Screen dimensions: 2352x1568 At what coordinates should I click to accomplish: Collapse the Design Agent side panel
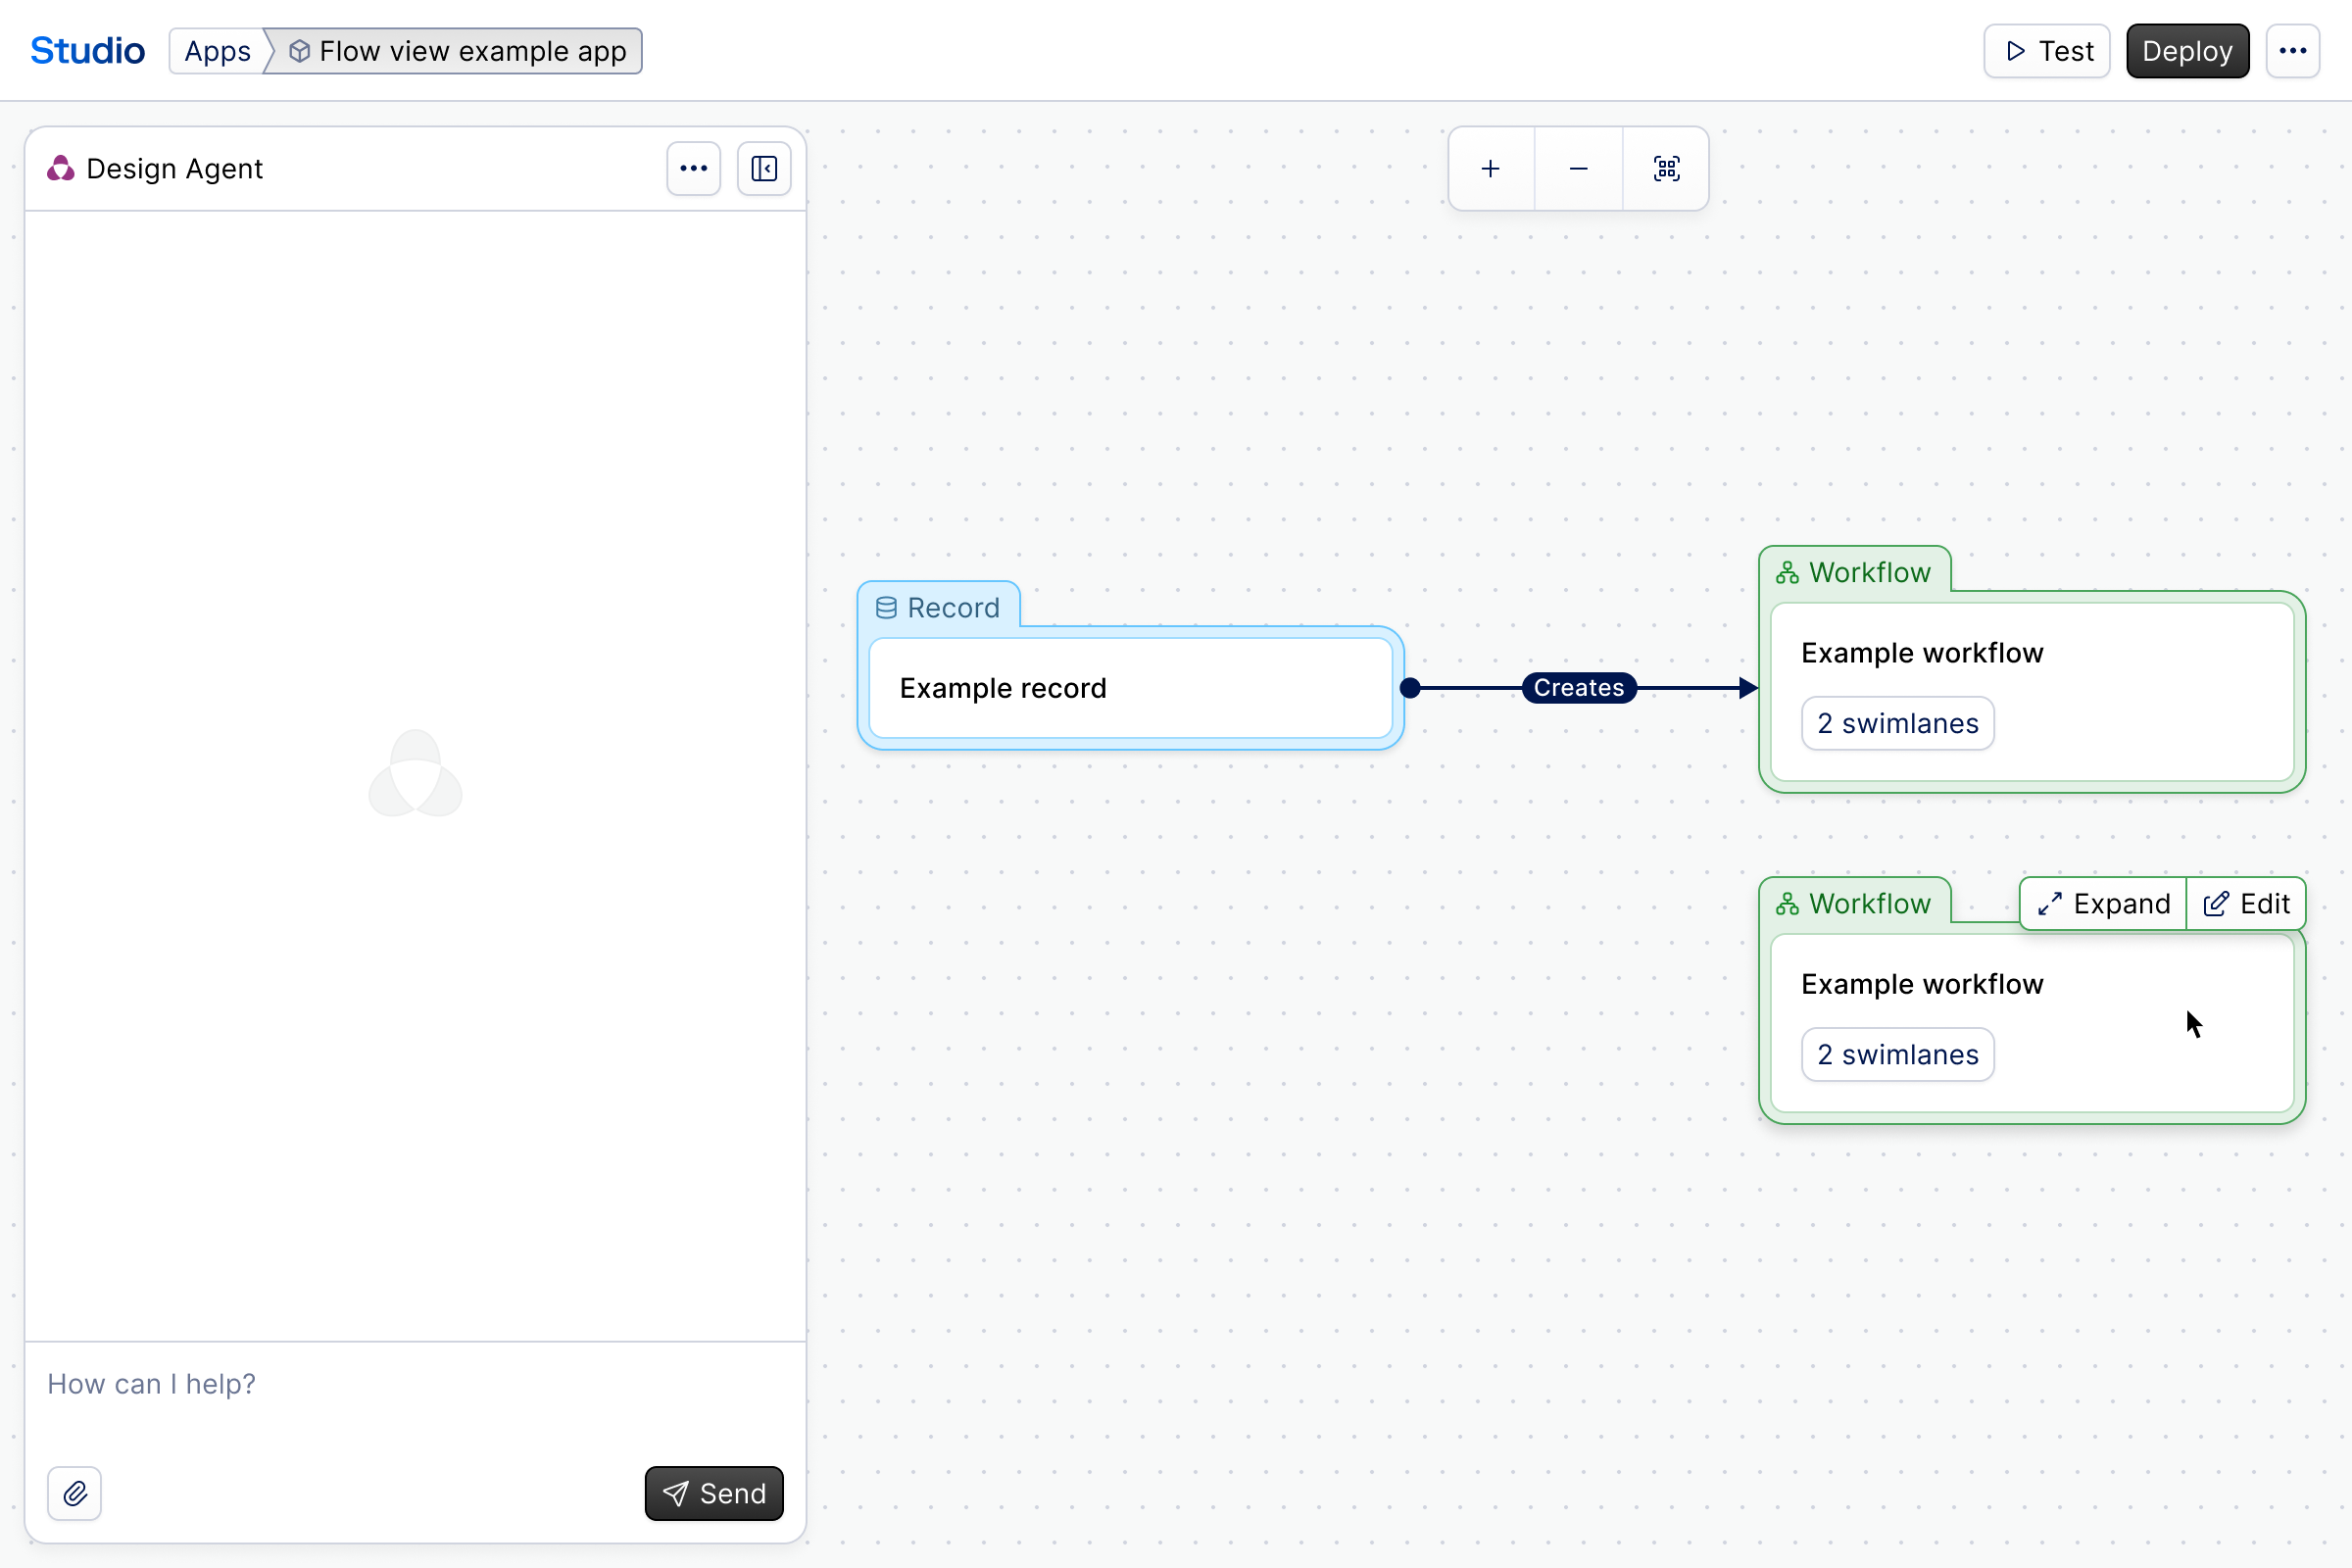point(764,169)
